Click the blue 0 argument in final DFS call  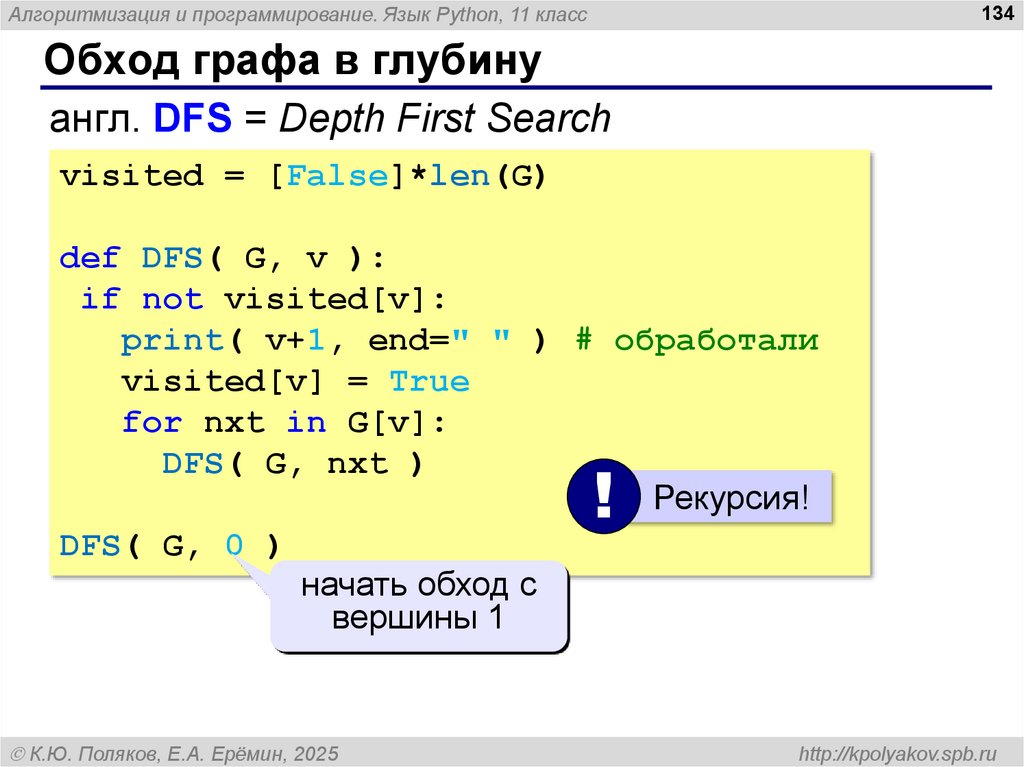click(x=233, y=546)
